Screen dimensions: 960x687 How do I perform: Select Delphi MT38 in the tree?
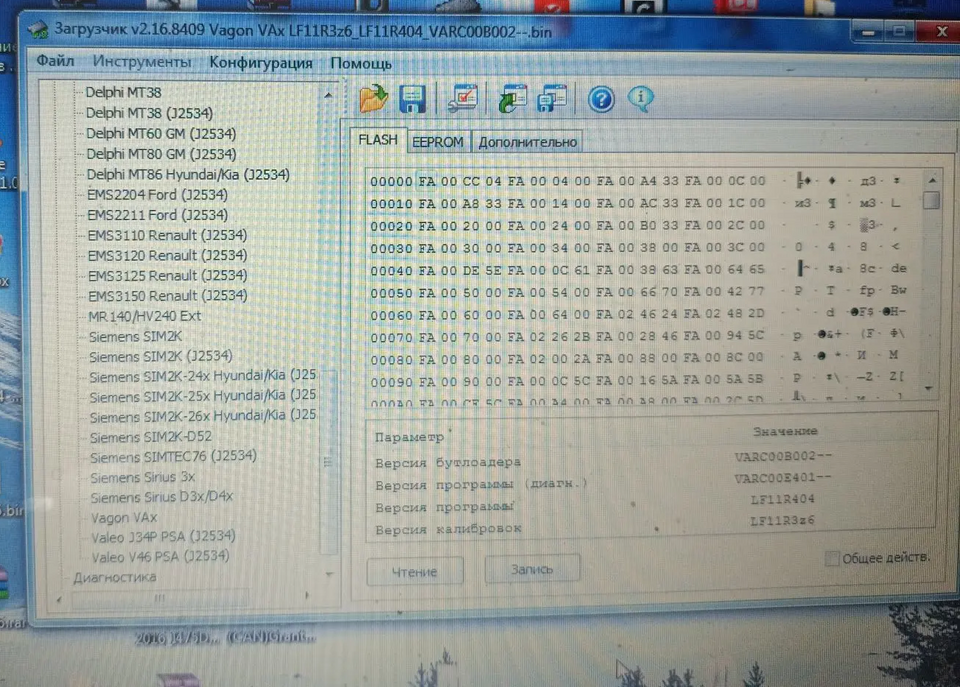123,92
